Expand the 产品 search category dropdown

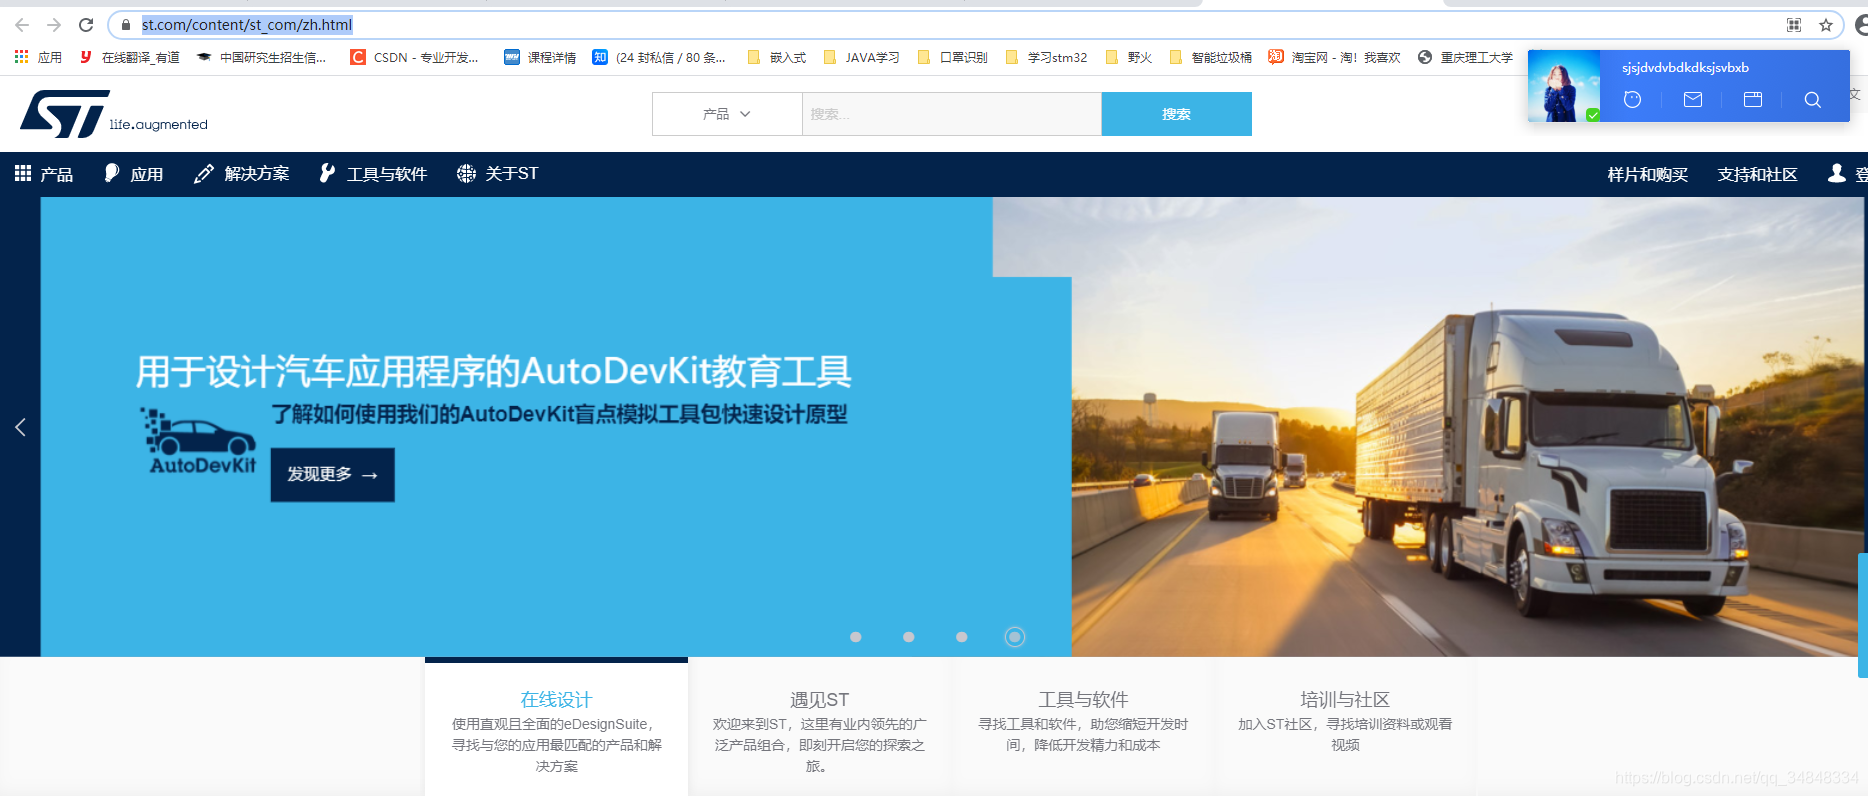point(727,114)
